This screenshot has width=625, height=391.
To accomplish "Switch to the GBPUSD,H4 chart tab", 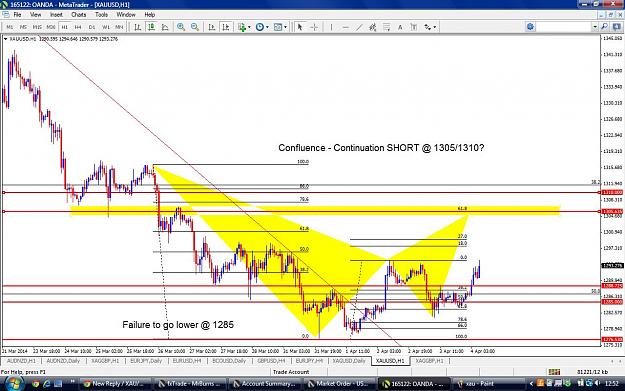I will (271, 361).
